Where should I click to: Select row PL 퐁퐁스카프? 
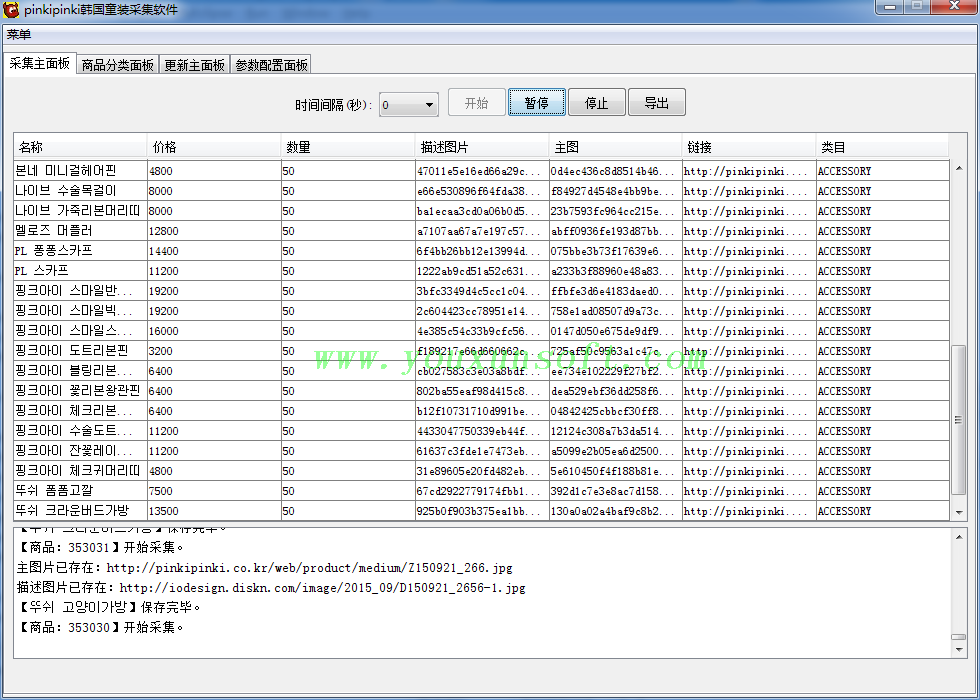pos(481,251)
